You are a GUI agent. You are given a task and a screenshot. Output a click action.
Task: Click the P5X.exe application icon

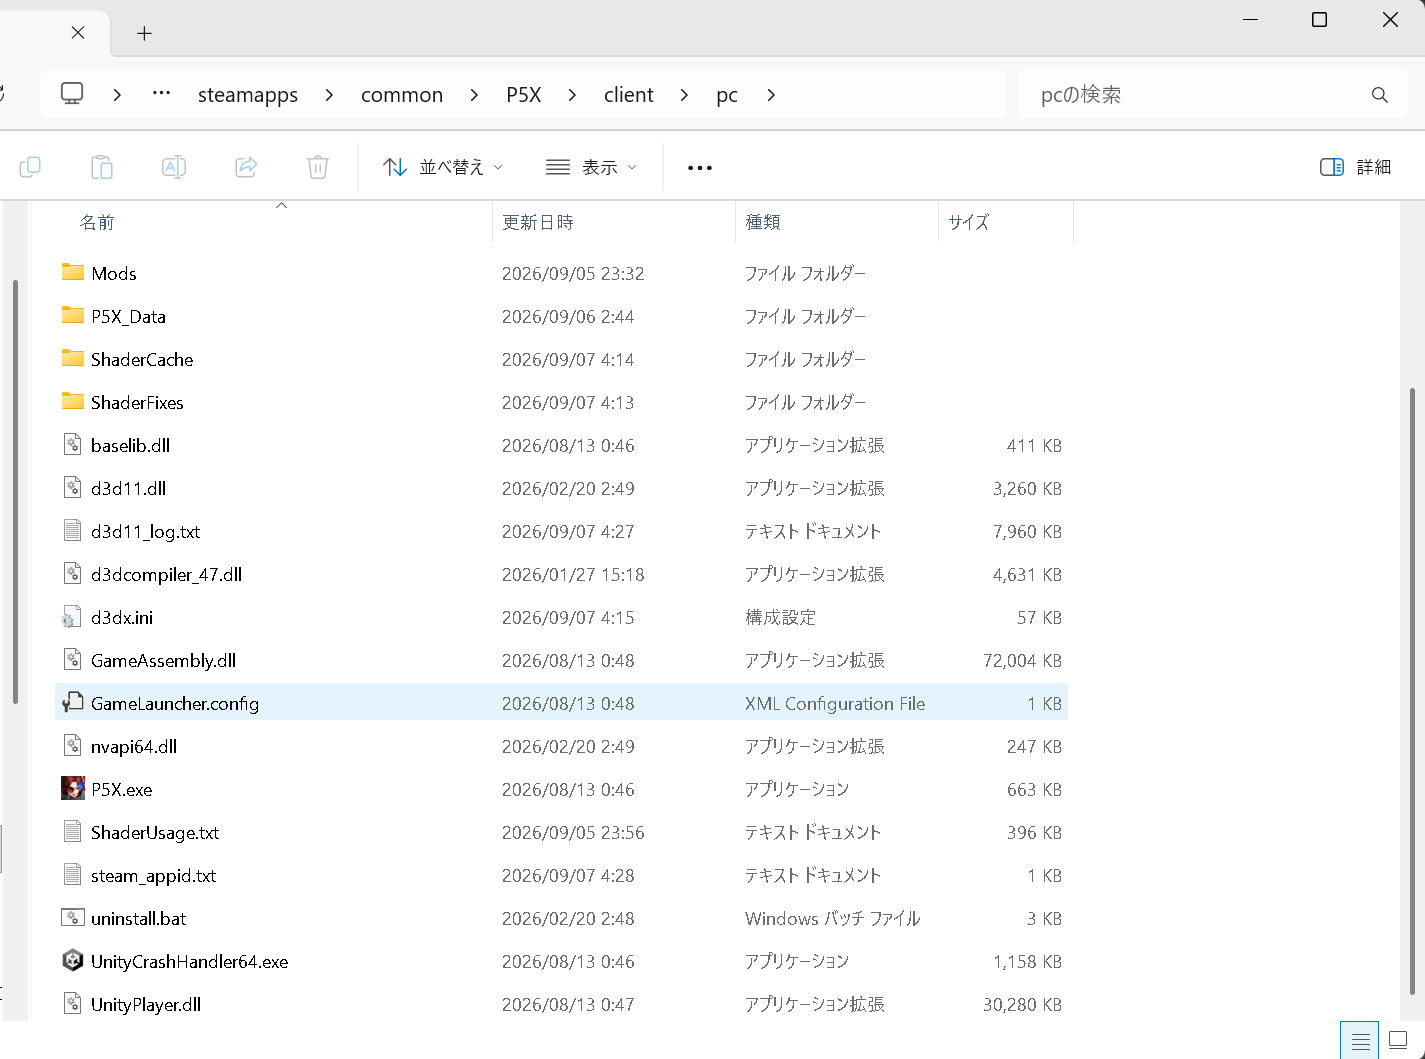pyautogui.click(x=73, y=789)
